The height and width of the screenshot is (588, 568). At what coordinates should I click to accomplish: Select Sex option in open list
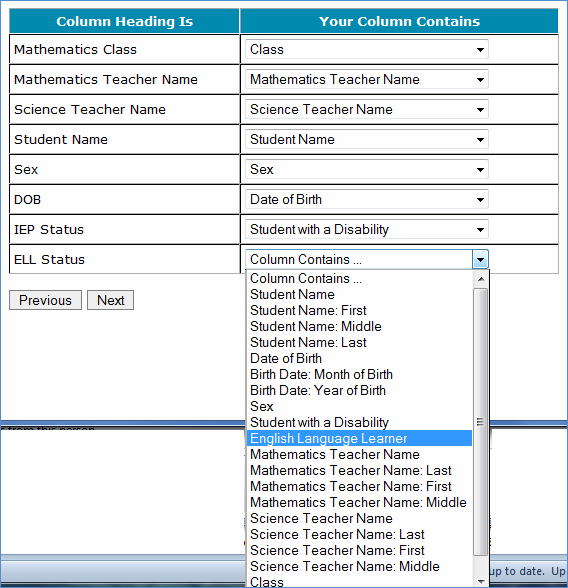point(359,406)
